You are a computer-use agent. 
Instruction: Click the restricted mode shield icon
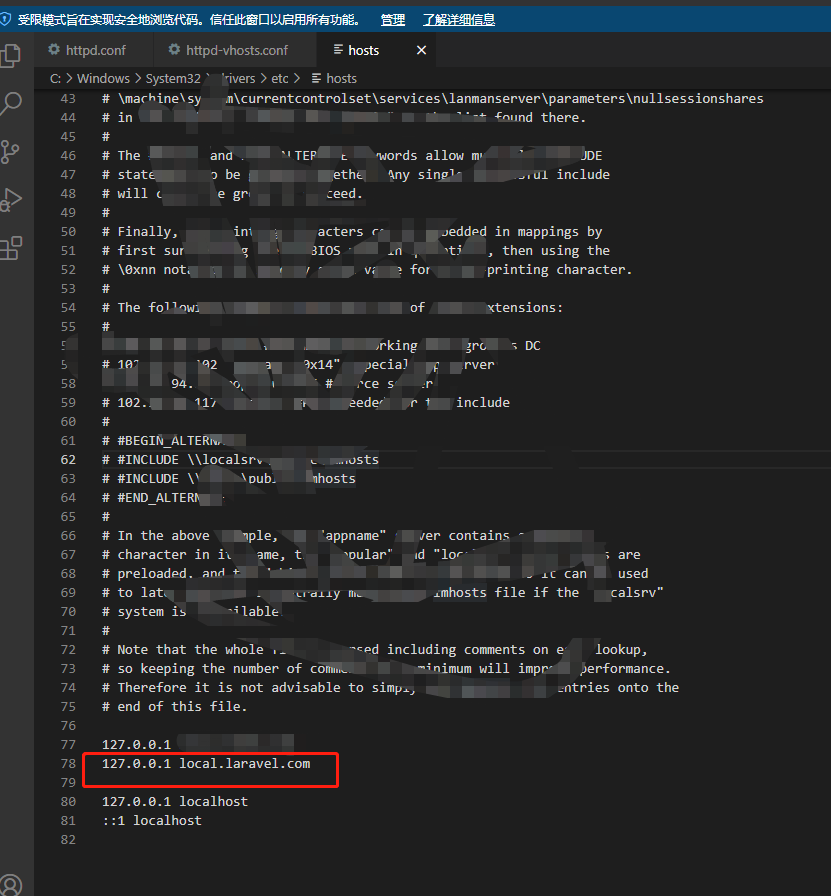[7, 19]
